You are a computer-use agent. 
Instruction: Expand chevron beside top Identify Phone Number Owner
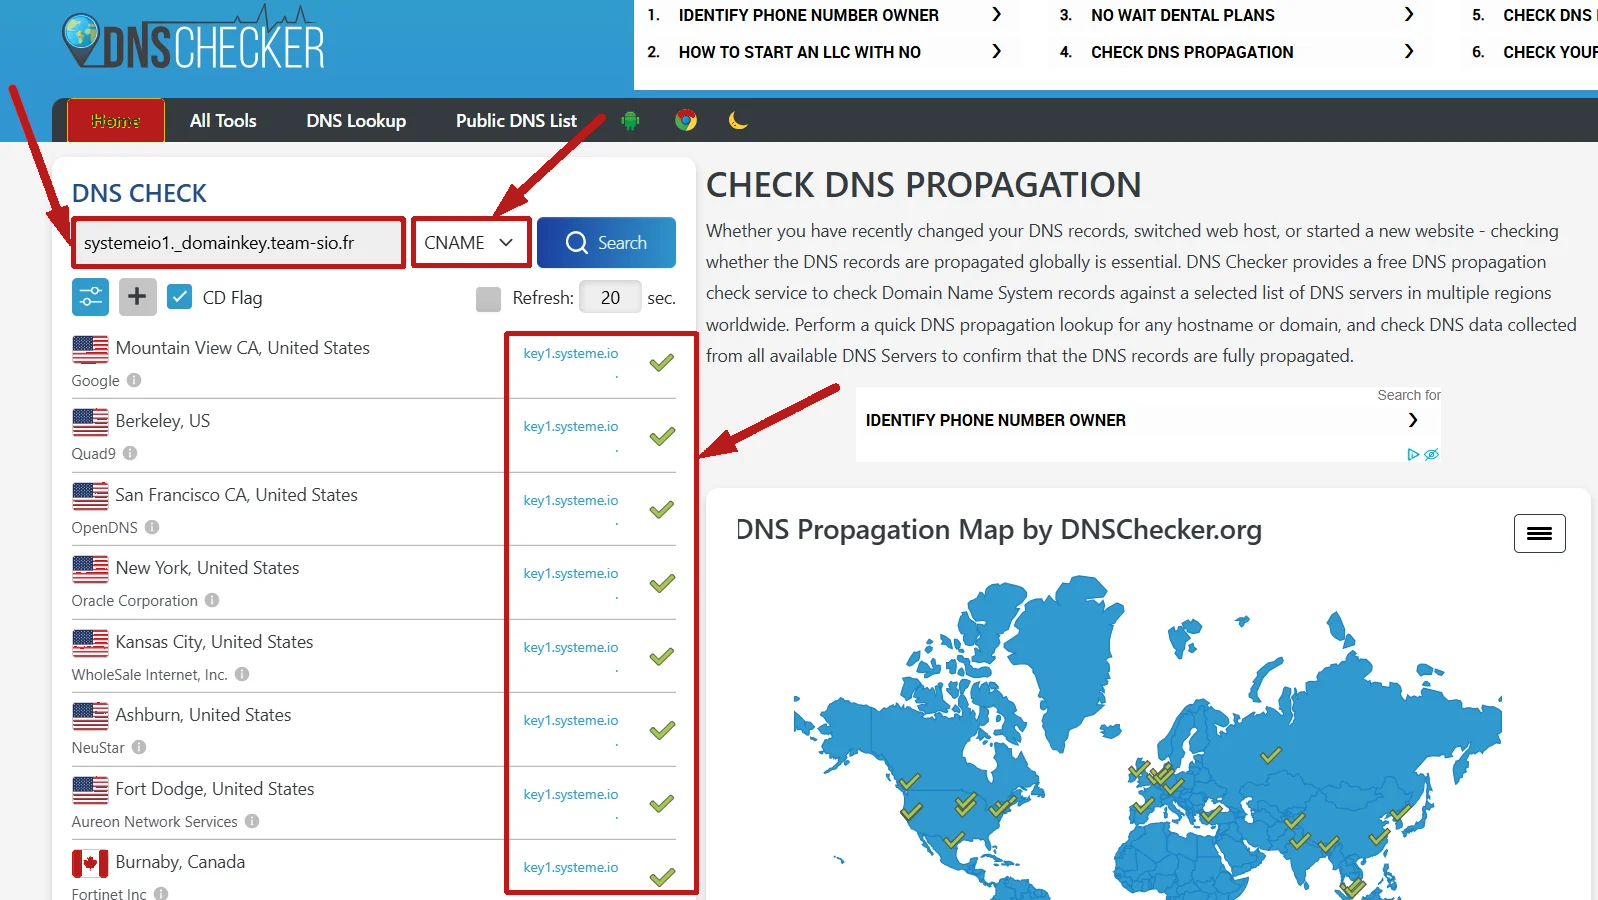pos(996,14)
